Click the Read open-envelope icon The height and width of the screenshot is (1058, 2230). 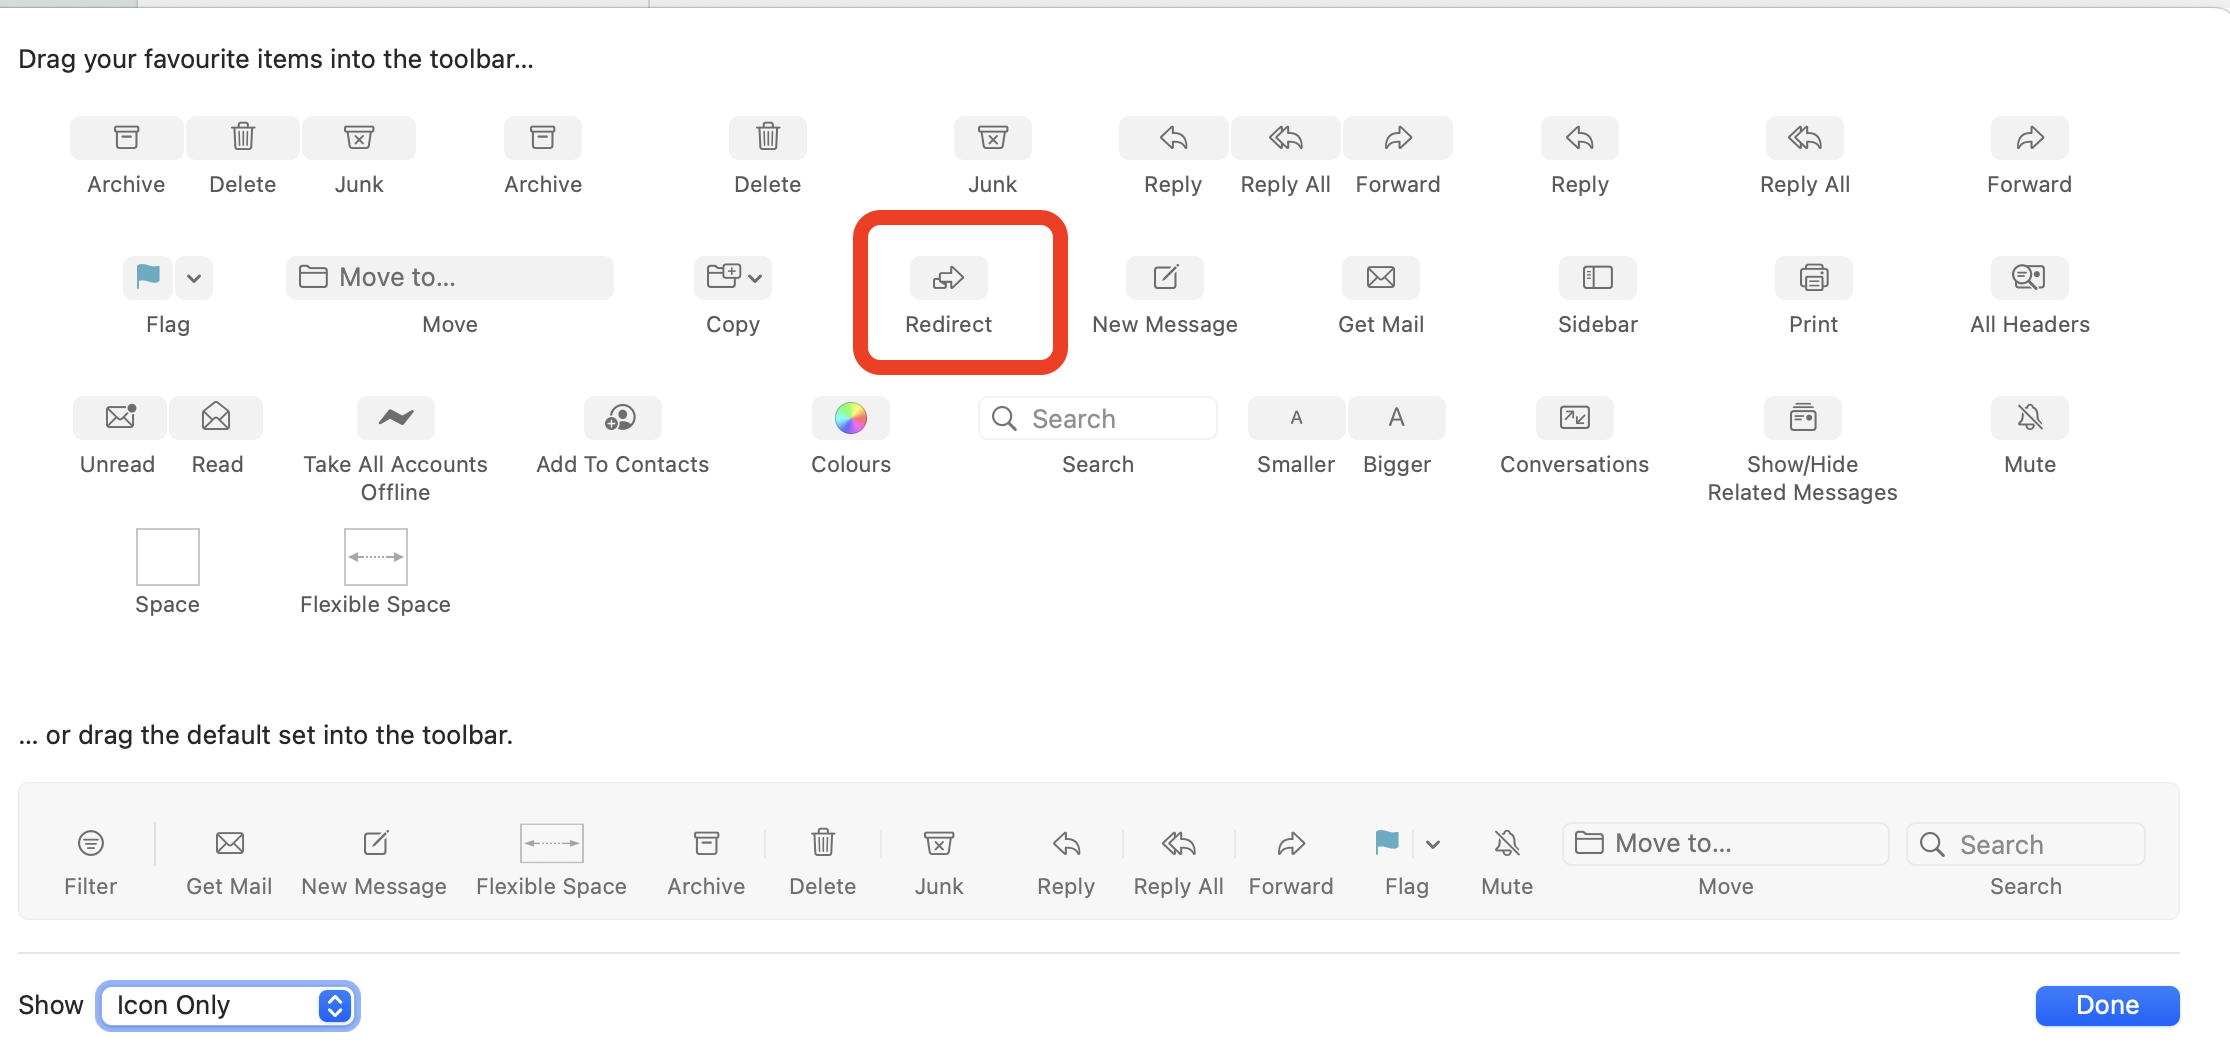(x=216, y=417)
